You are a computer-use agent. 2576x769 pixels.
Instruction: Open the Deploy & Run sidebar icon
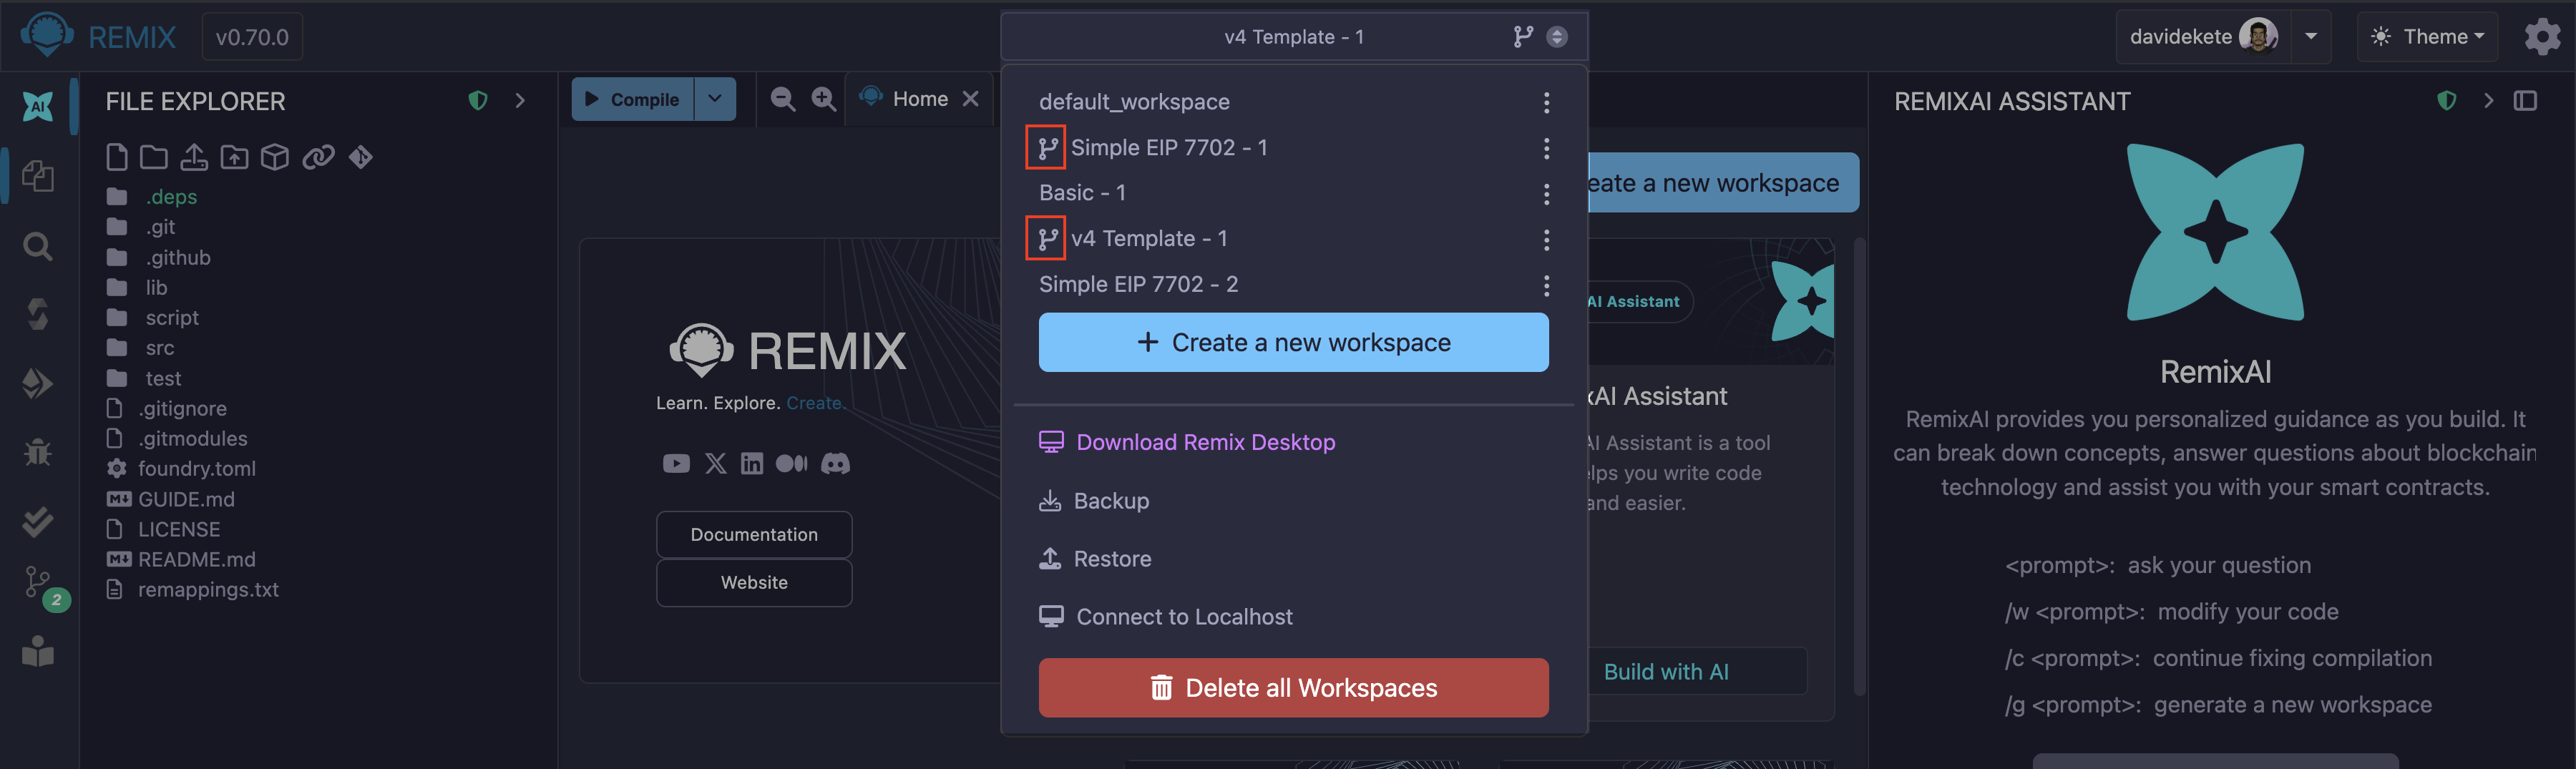tap(38, 383)
